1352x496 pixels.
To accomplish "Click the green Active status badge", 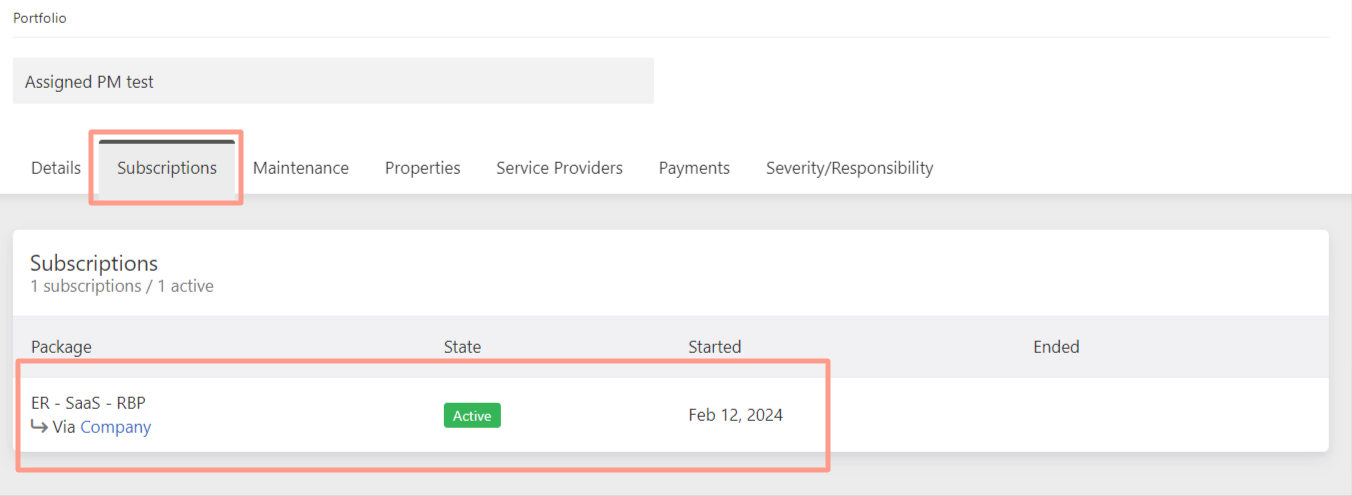I will click(472, 415).
